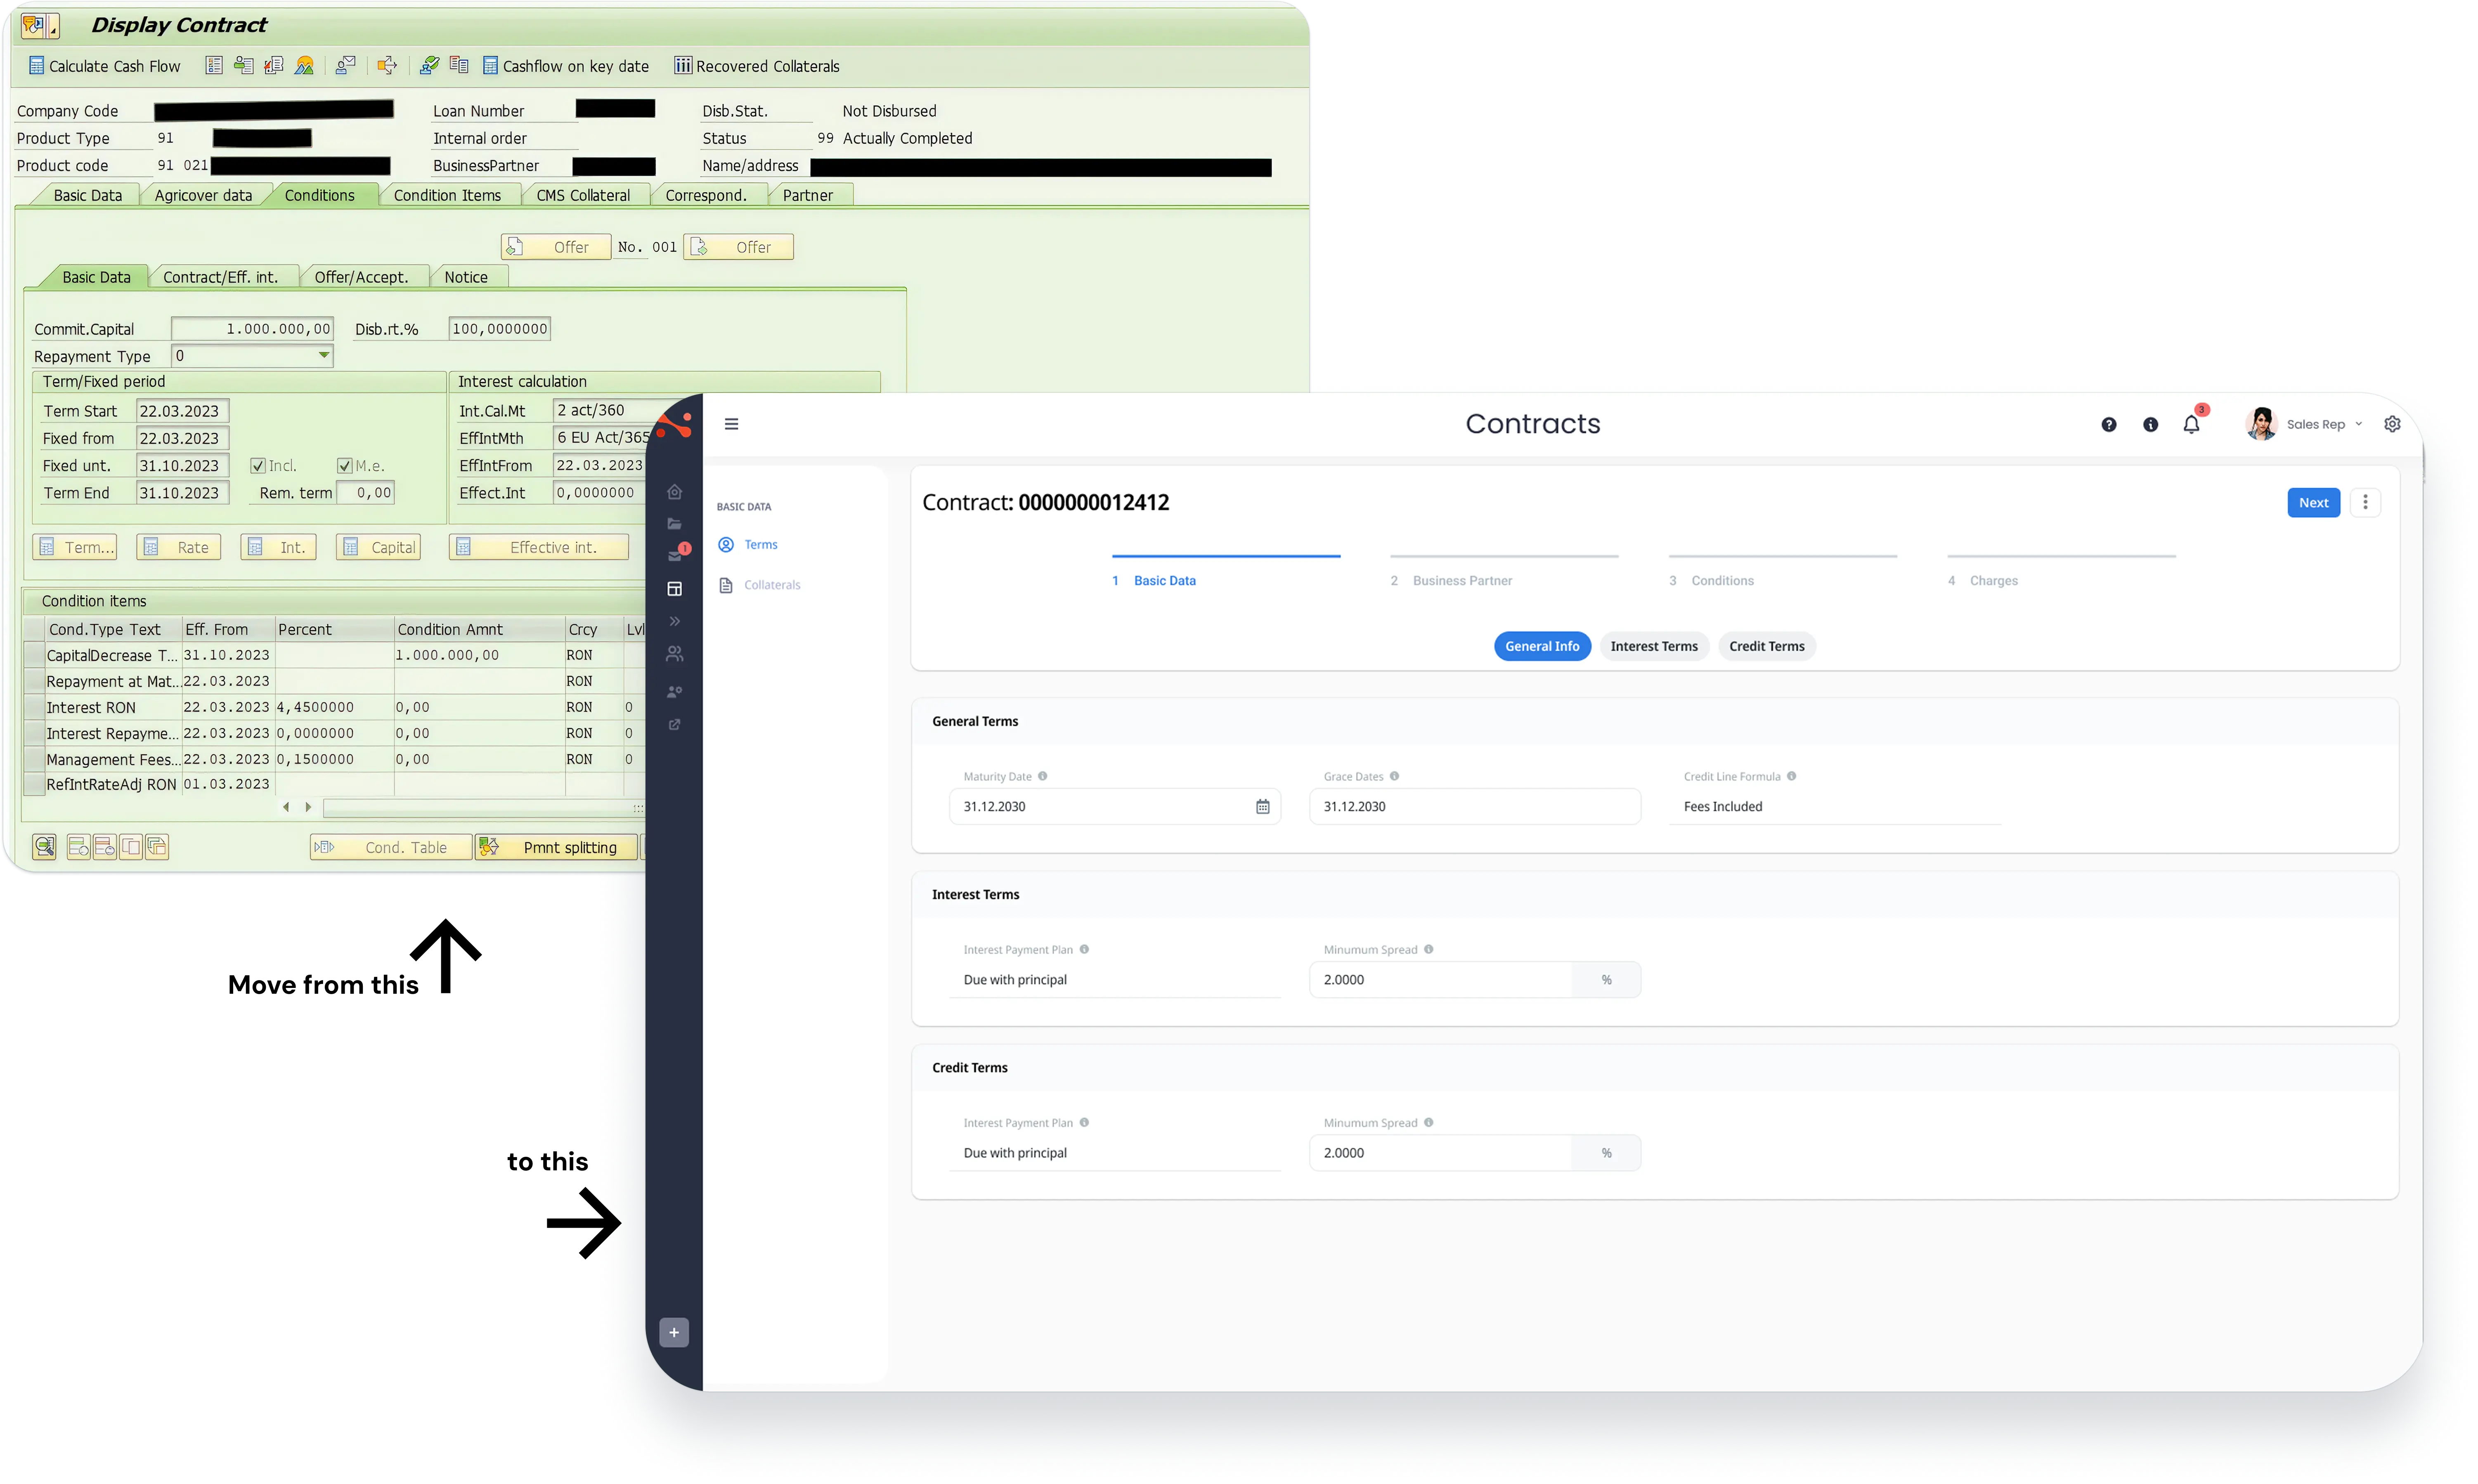Open the Repayment Type dropdown
Viewport: 2478px width, 1484px height.
point(323,355)
